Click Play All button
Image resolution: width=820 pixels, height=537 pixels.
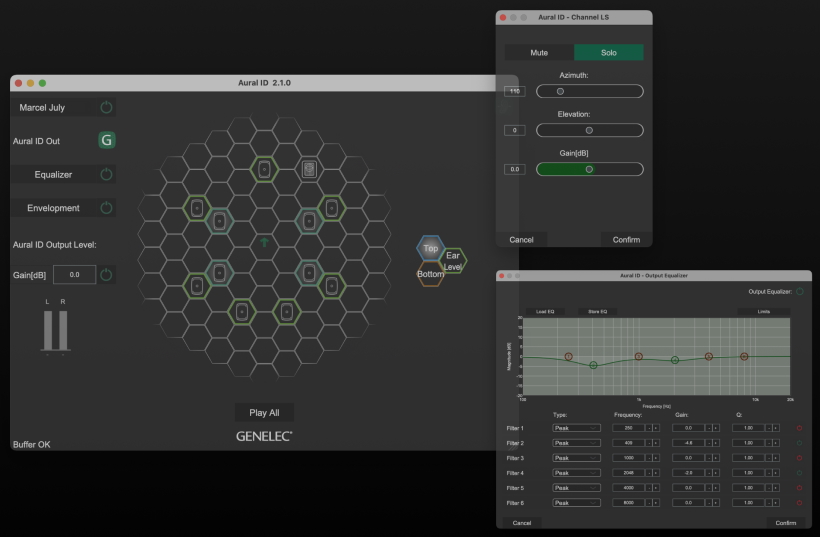tap(264, 413)
